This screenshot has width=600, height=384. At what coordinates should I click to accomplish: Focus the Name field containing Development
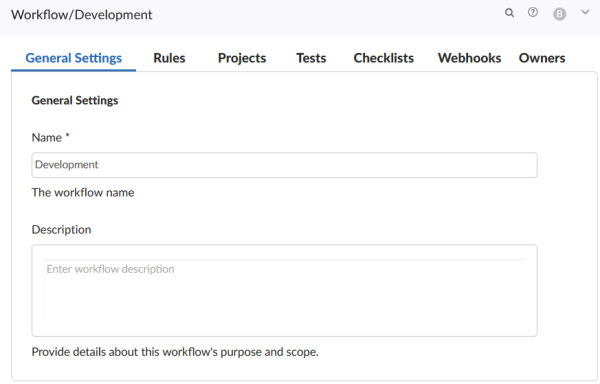click(284, 165)
